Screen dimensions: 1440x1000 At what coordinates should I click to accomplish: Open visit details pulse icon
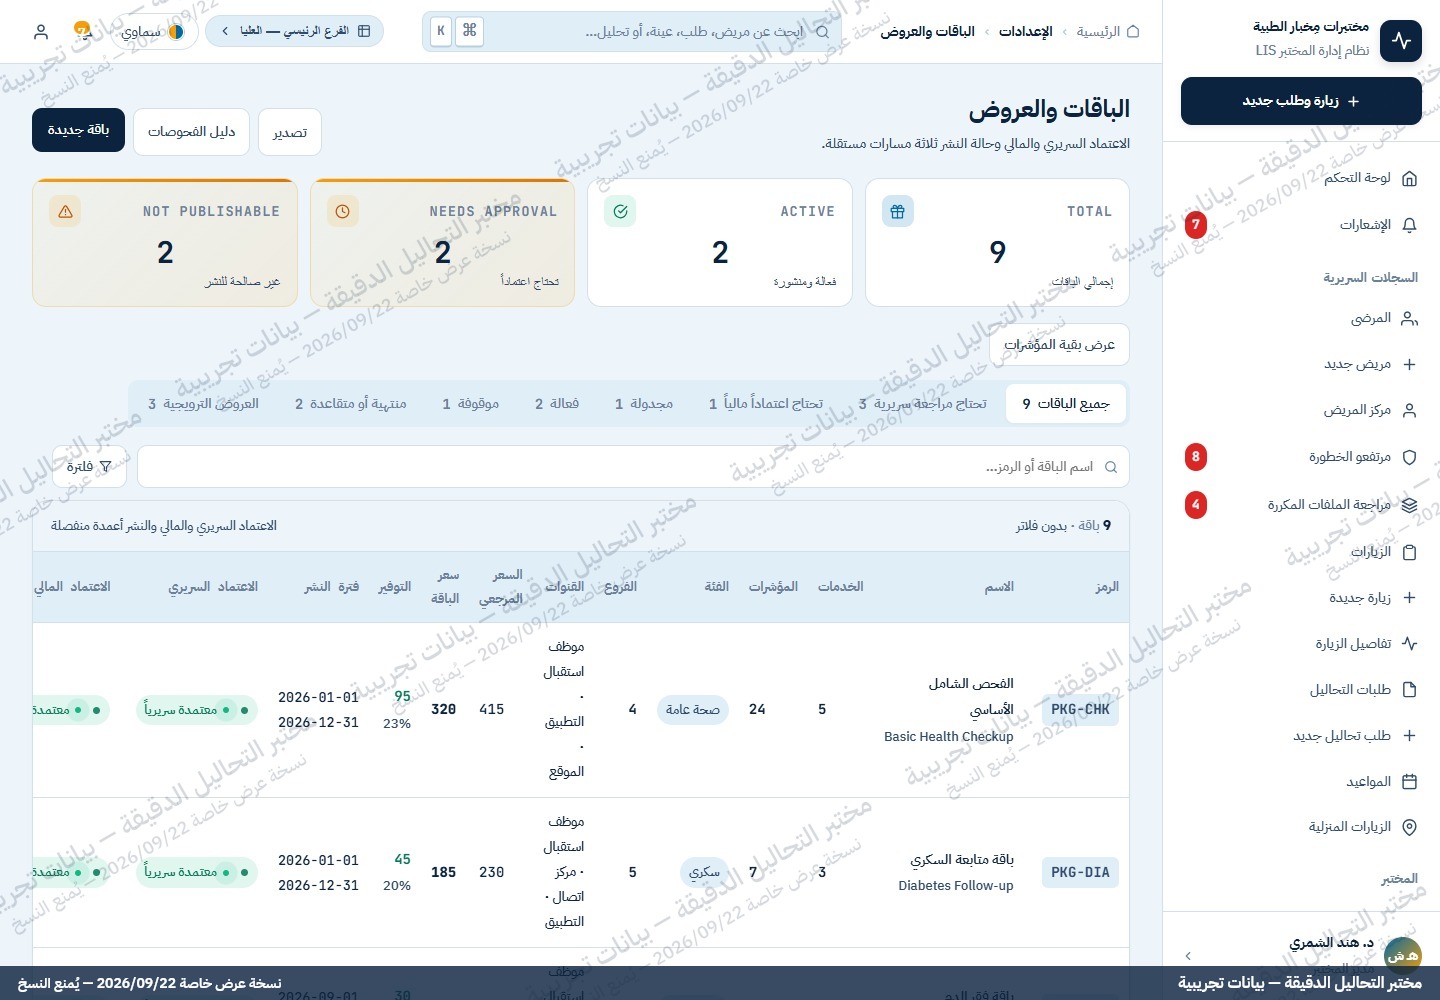tap(1409, 644)
